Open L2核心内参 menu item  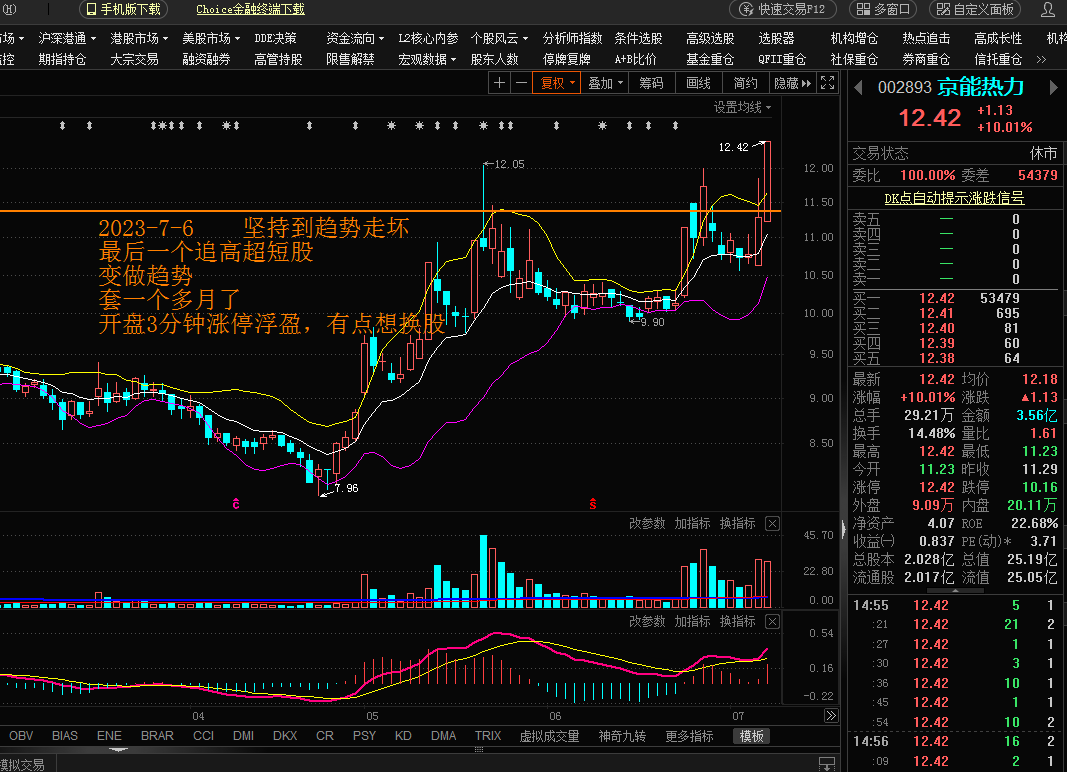(428, 38)
